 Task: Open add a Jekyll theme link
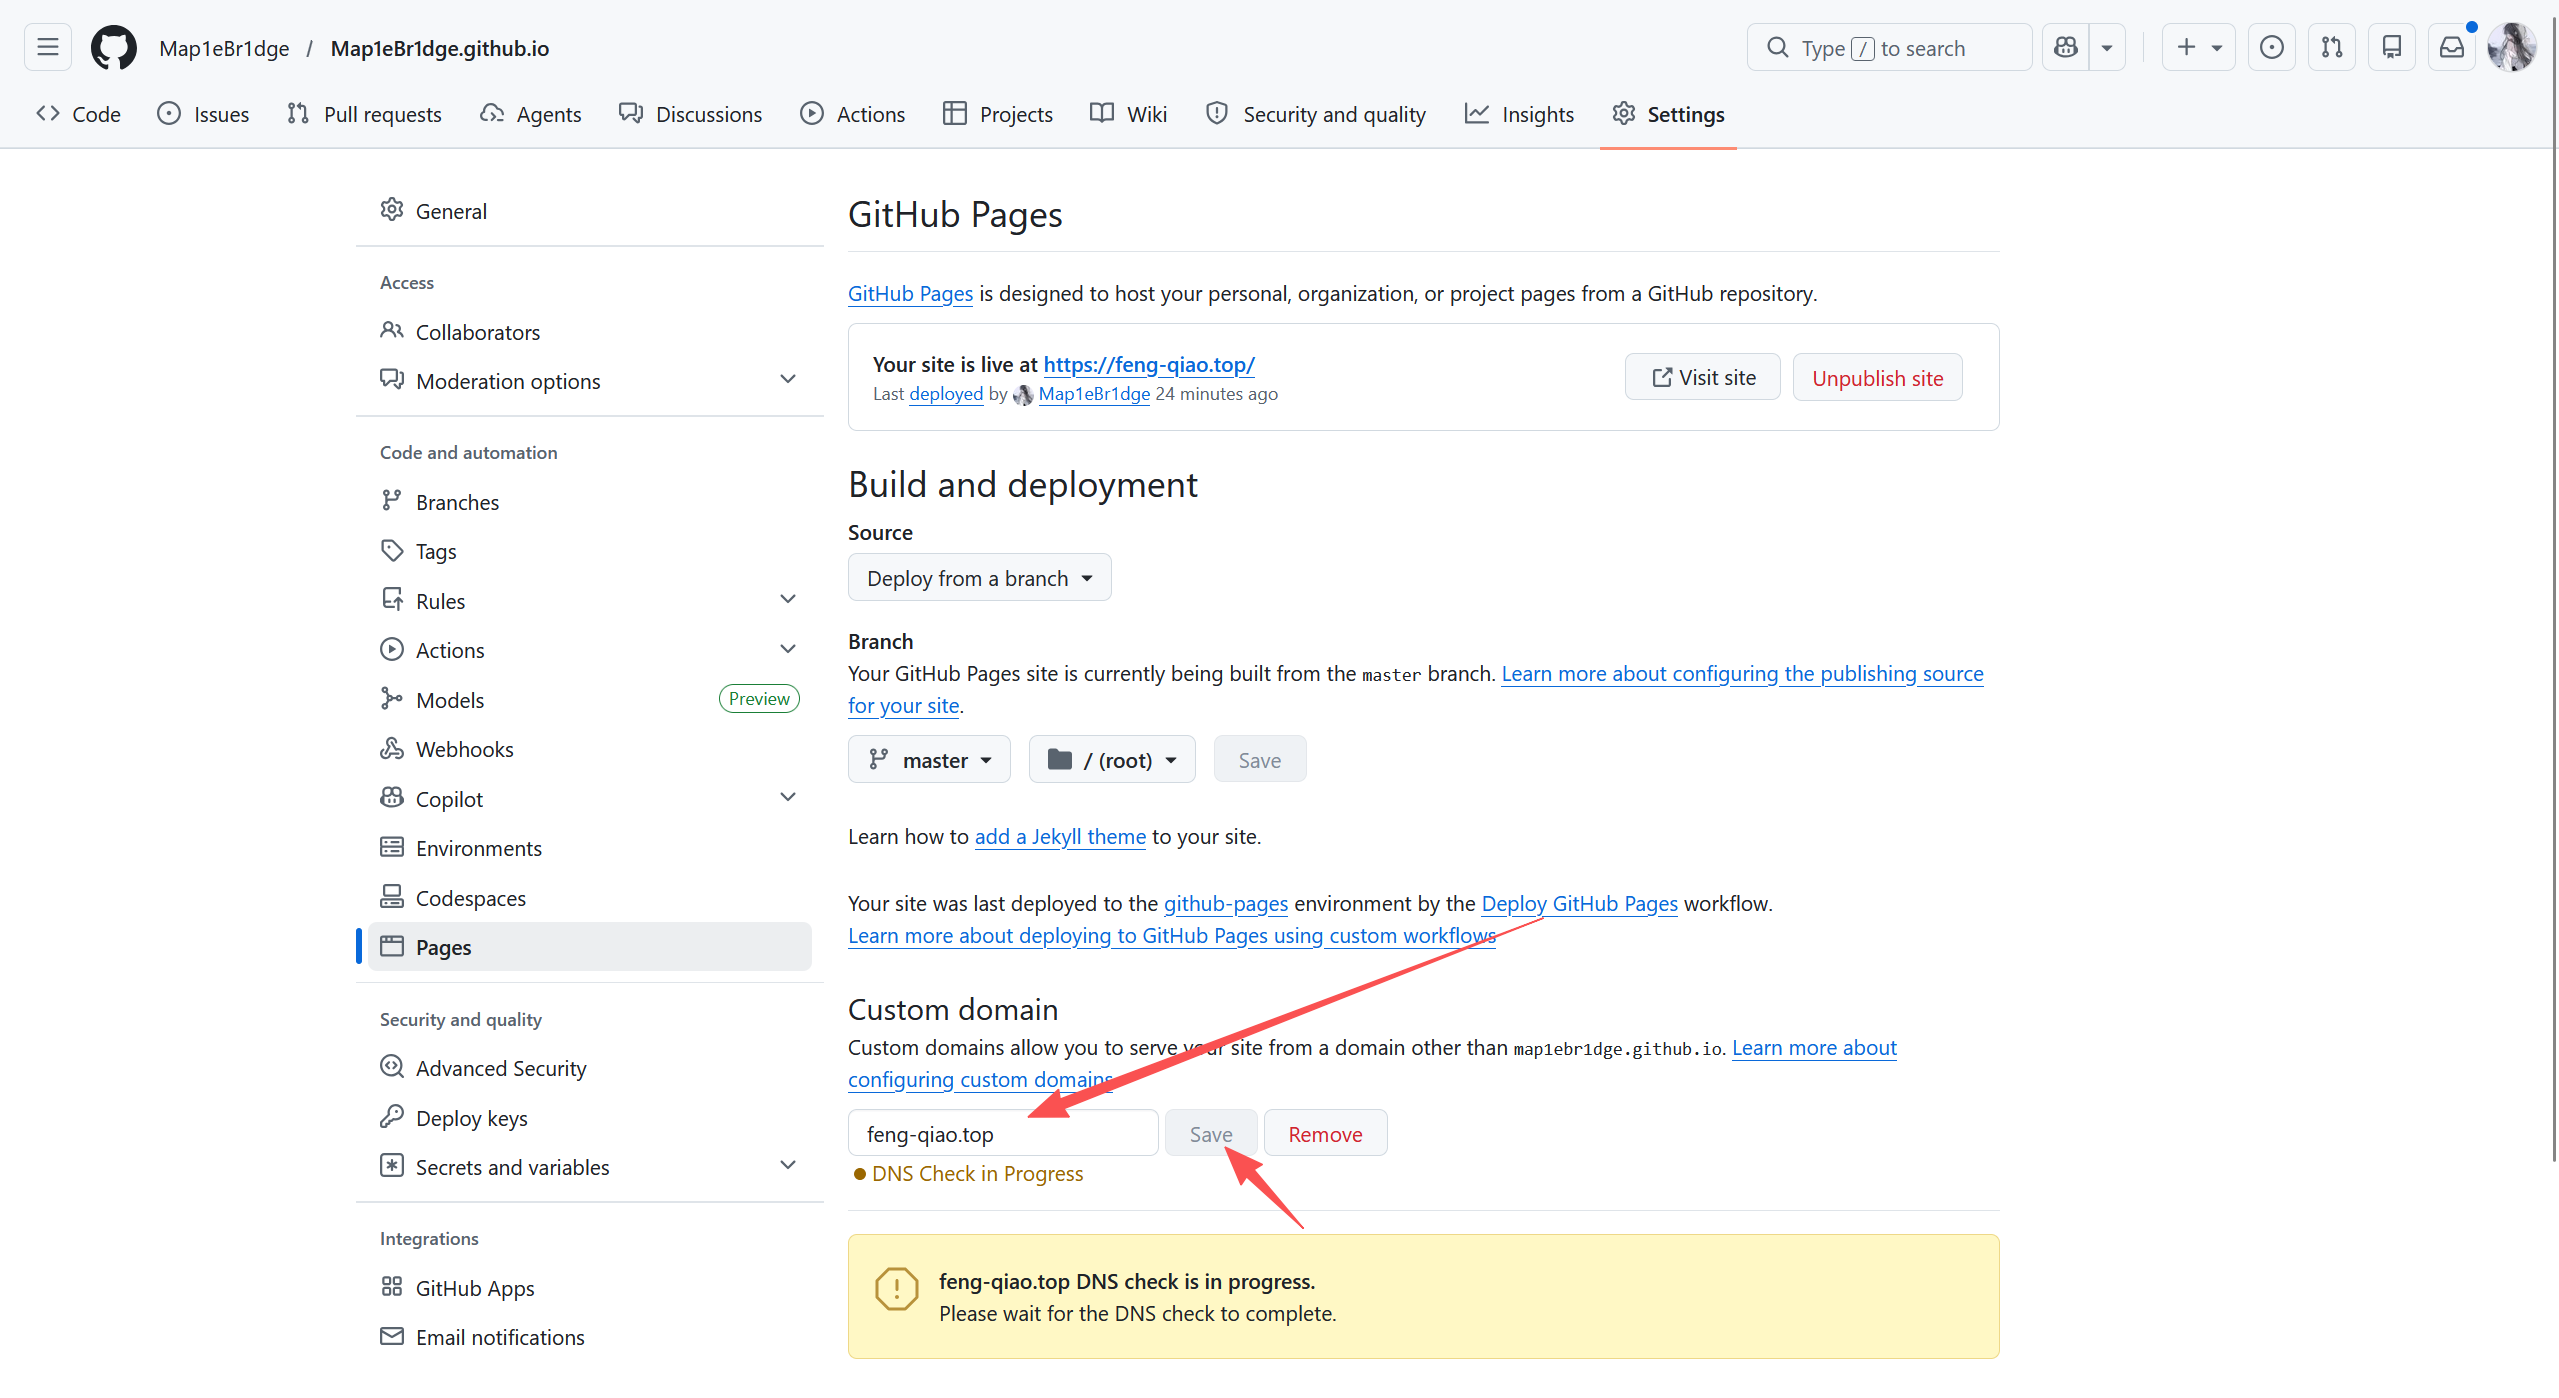pyautogui.click(x=1060, y=836)
